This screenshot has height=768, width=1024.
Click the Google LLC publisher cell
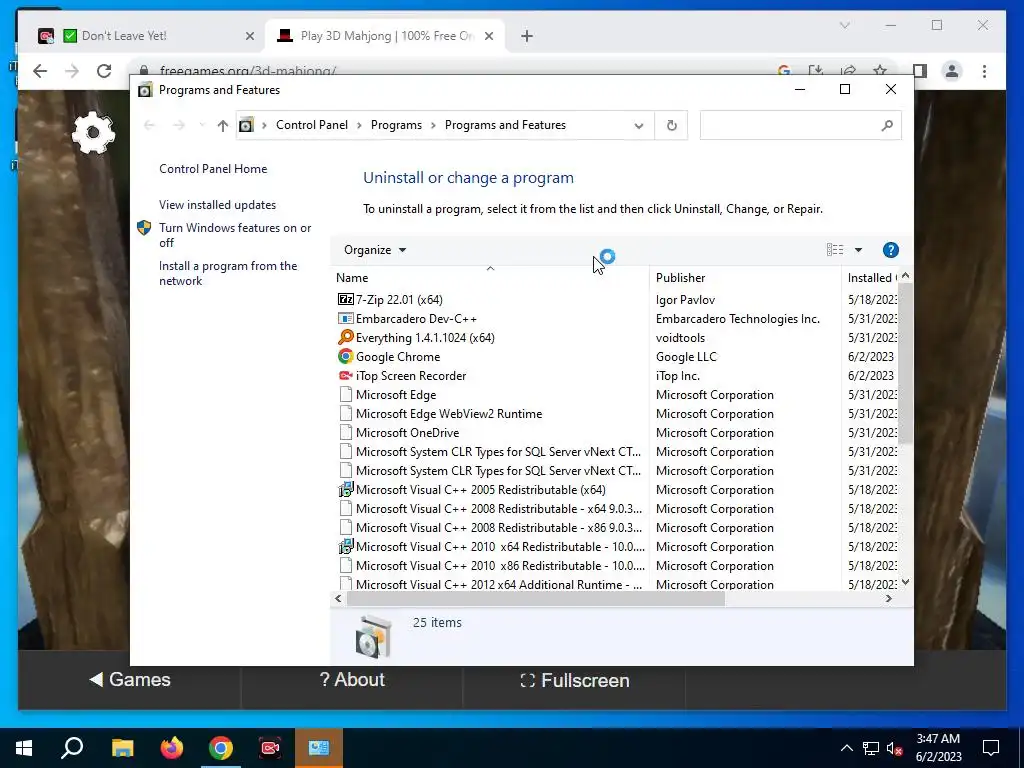click(686, 357)
